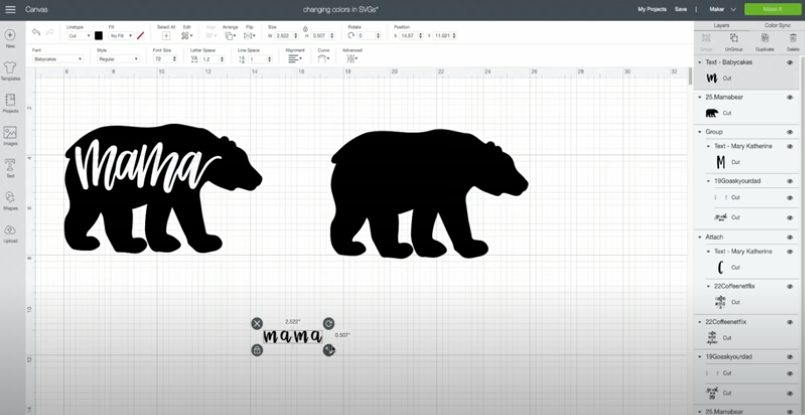Open the Style Regular dropdown

118,59
